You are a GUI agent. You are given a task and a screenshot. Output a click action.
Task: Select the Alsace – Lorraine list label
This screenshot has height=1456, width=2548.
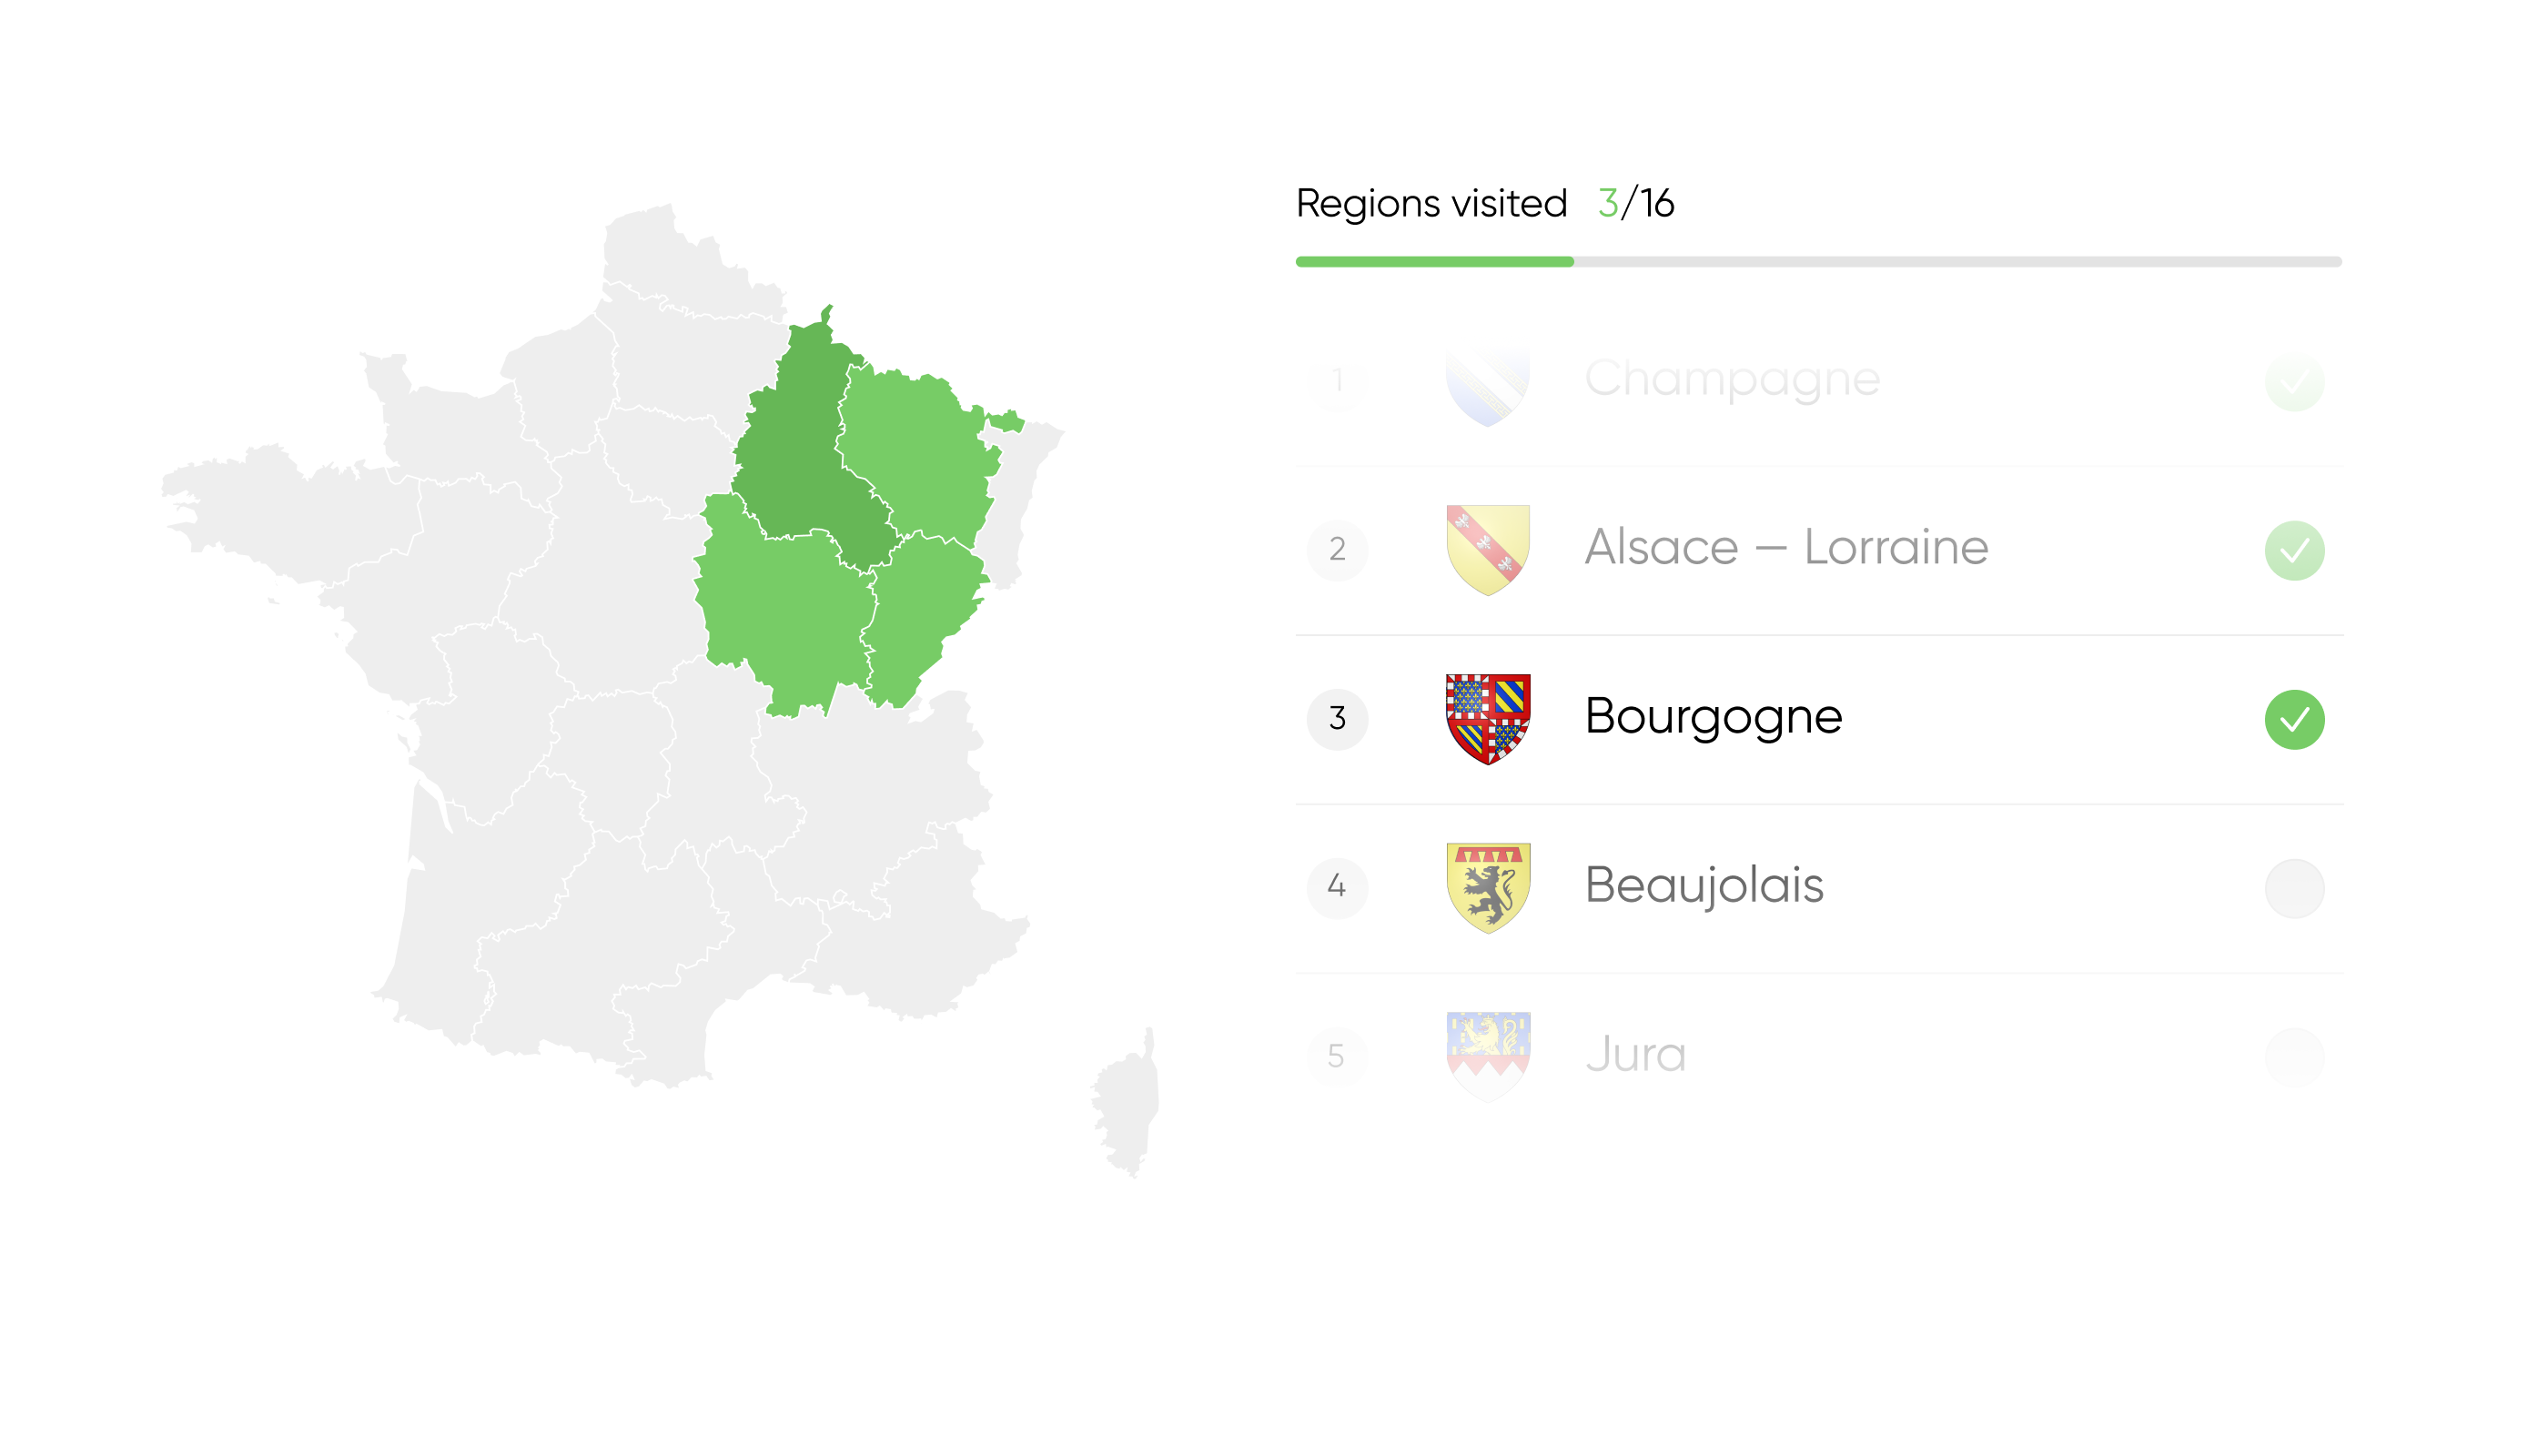[1786, 548]
